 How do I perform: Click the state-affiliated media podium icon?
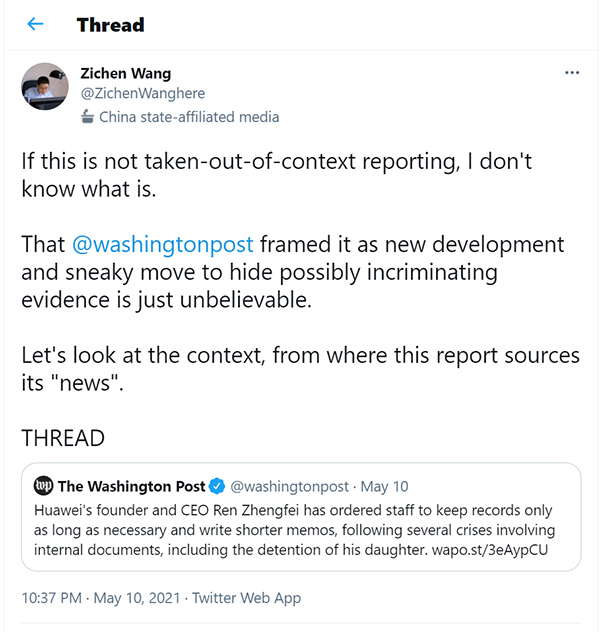click(x=87, y=117)
